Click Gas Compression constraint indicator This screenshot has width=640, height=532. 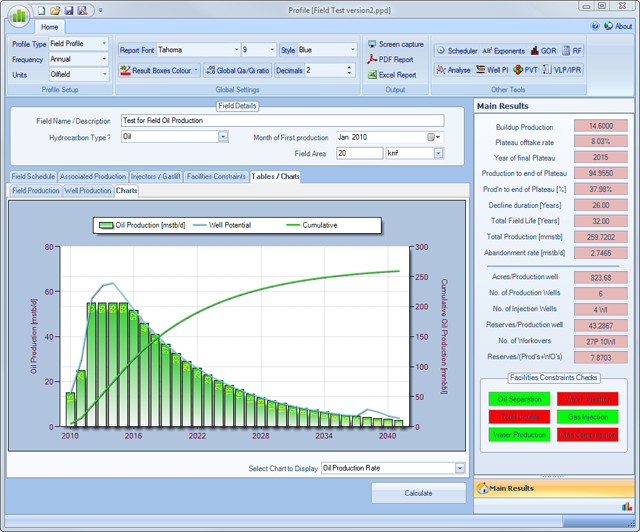[588, 434]
